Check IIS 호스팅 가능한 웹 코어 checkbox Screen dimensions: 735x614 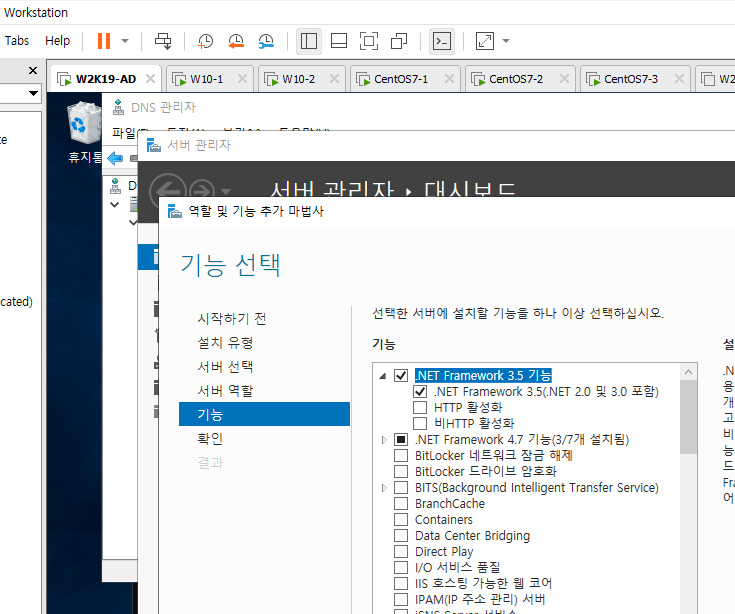(401, 583)
